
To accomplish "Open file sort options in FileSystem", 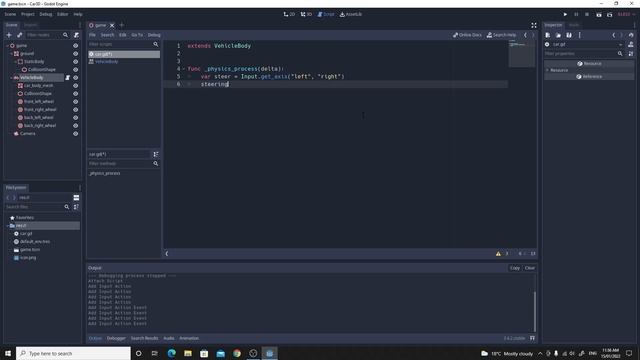I will (76, 207).
